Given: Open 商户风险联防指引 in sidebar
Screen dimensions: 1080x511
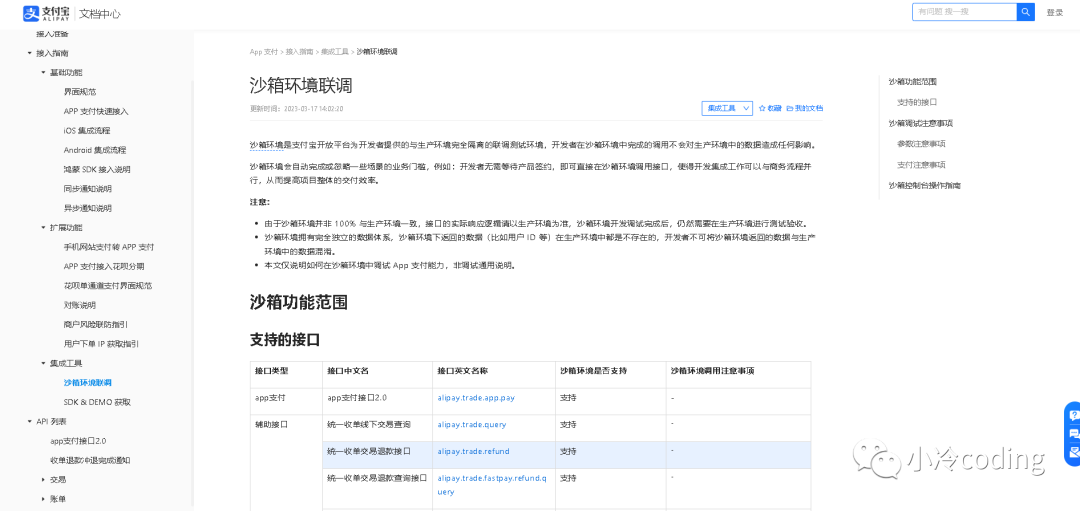Looking at the screenshot, I should click(96, 324).
